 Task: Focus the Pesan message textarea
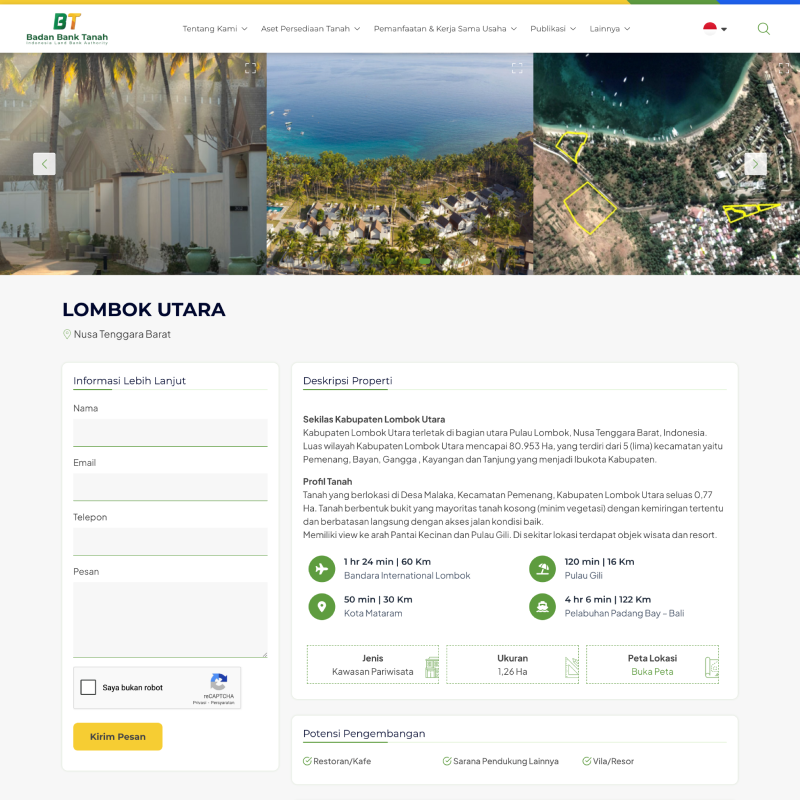pyautogui.click(x=170, y=620)
